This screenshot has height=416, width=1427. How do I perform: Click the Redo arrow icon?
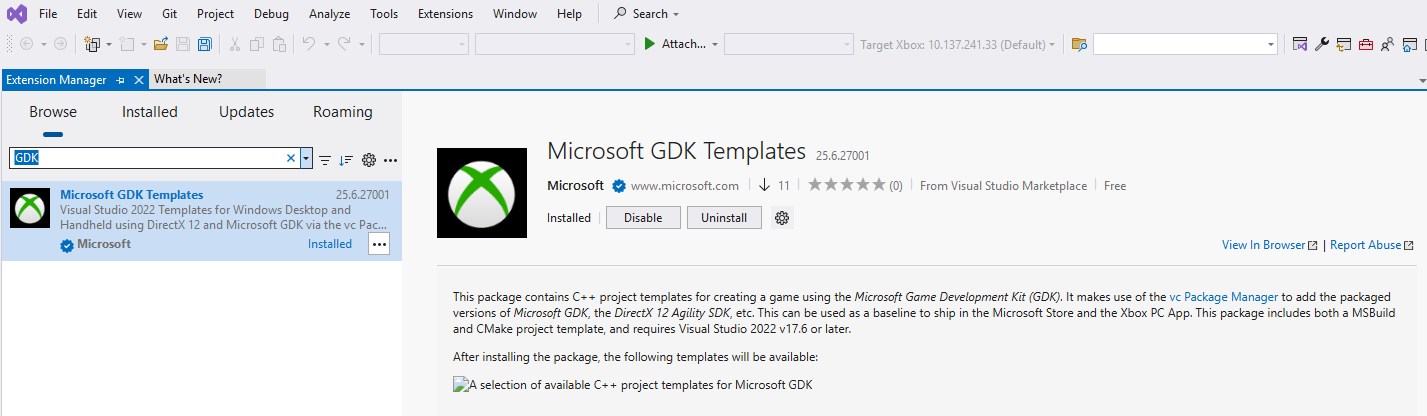tap(344, 44)
